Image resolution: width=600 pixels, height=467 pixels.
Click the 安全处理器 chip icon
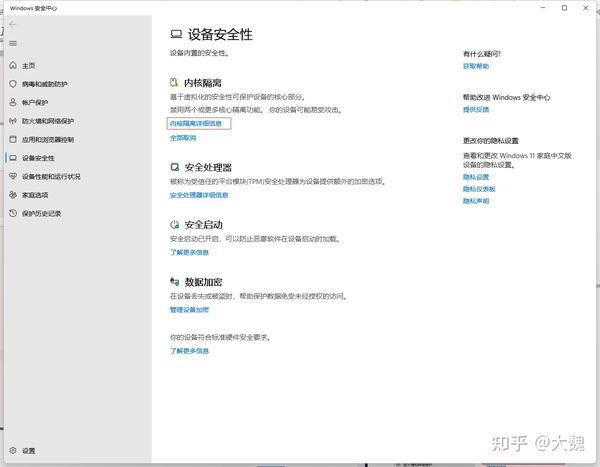[x=175, y=167]
